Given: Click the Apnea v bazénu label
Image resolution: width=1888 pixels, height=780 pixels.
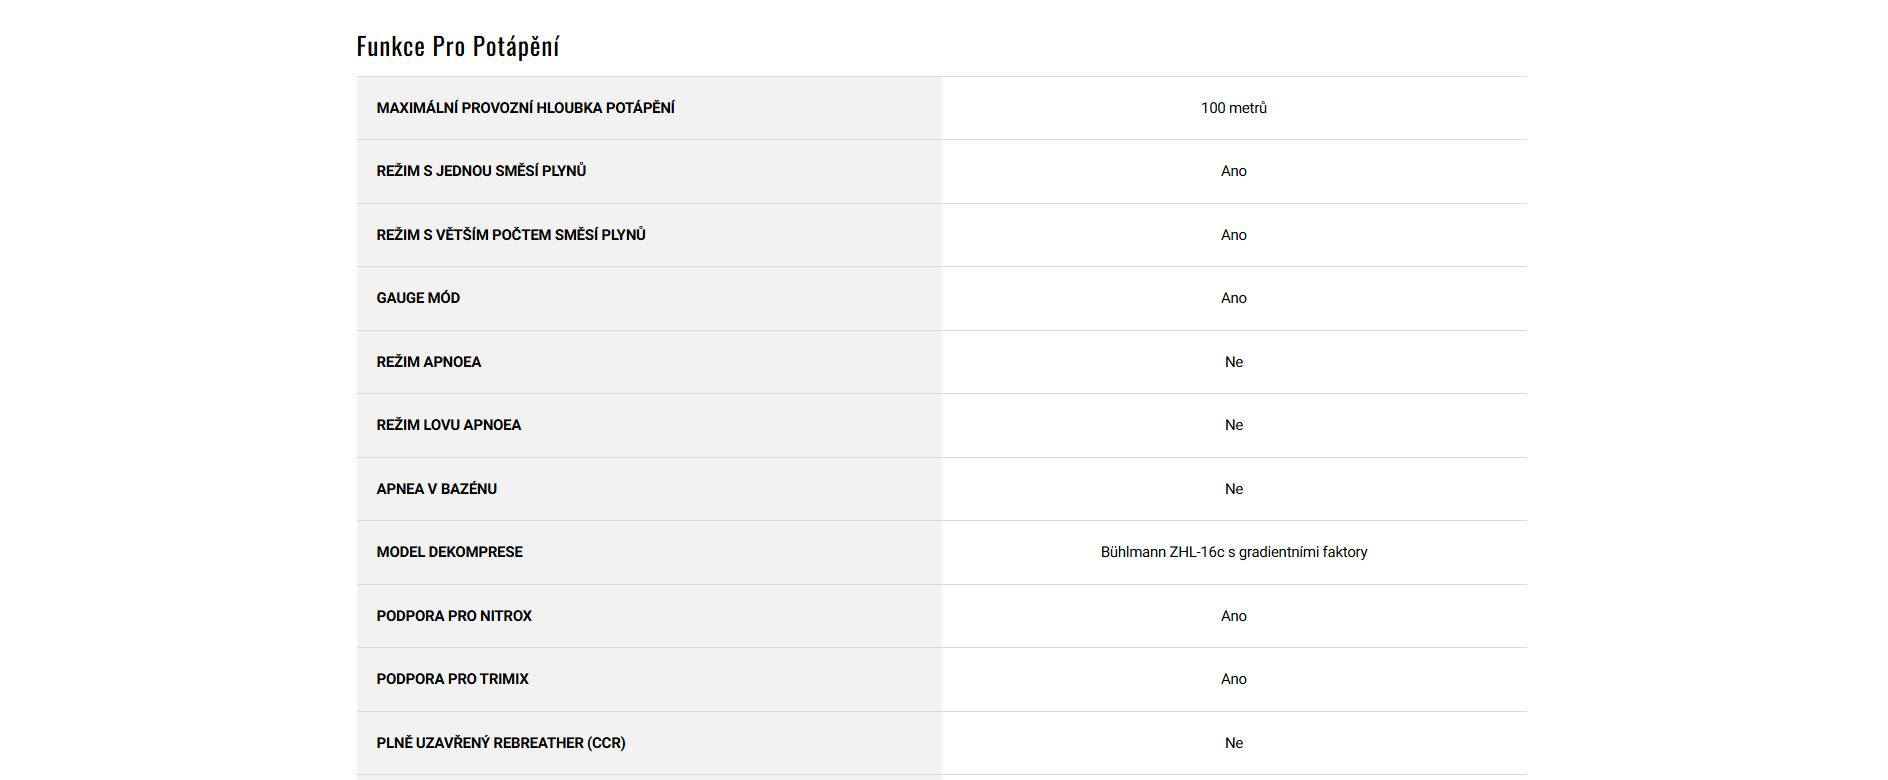Looking at the screenshot, I should [436, 489].
